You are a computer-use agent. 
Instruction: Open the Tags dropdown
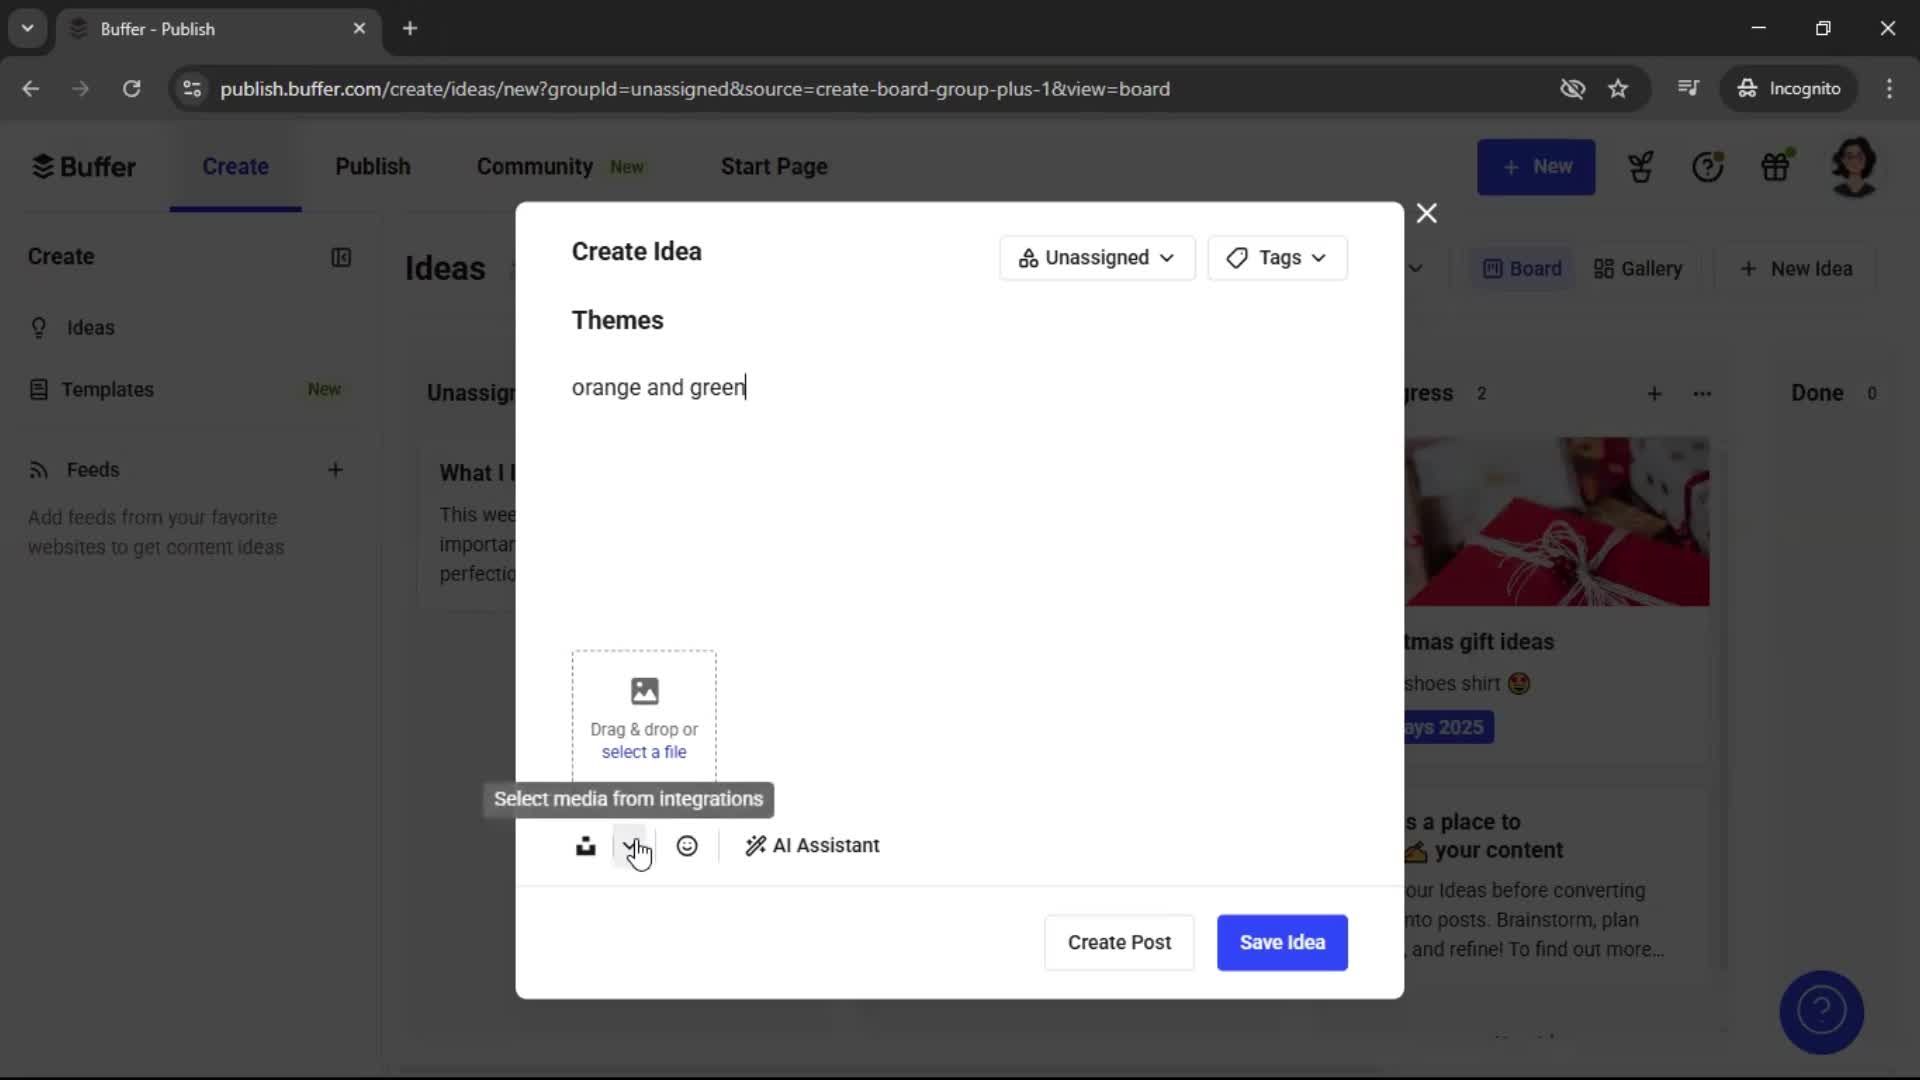[1277, 258]
